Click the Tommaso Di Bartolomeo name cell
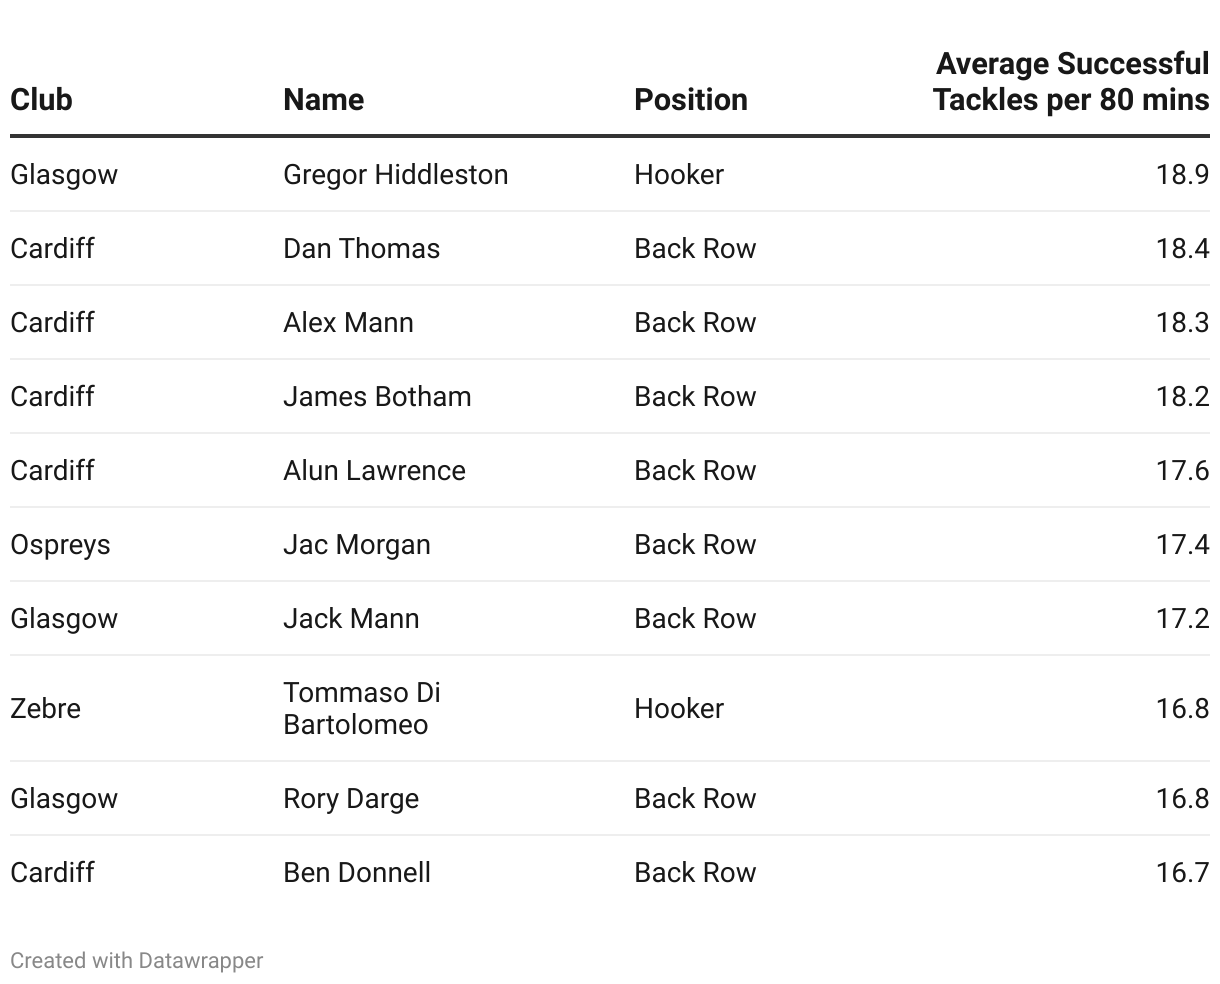Image resolution: width=1220 pixels, height=984 pixels. tap(361, 708)
